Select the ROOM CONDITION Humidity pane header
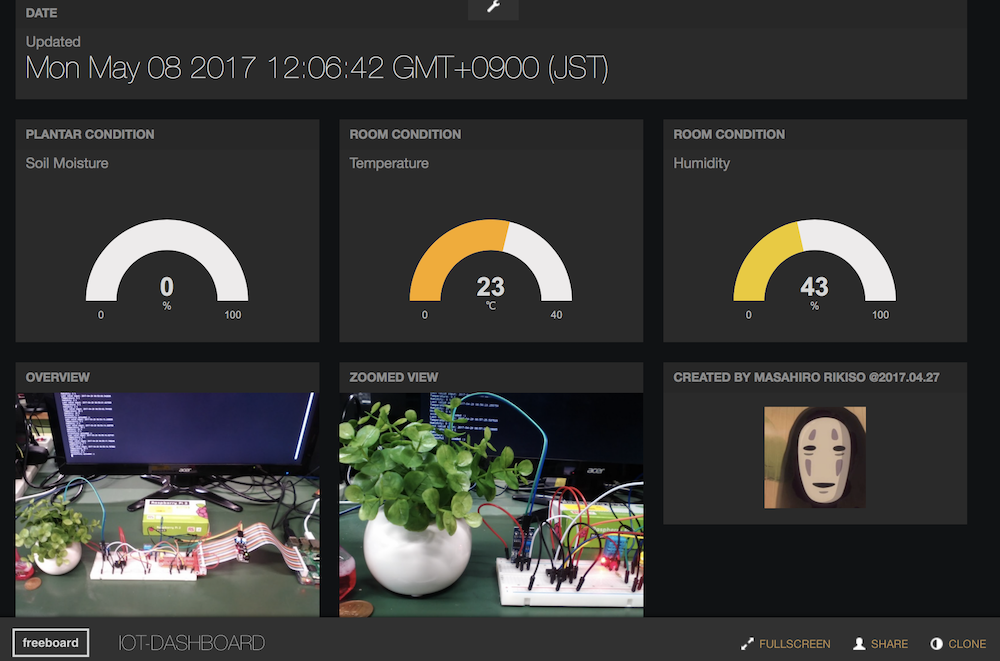 coord(729,134)
